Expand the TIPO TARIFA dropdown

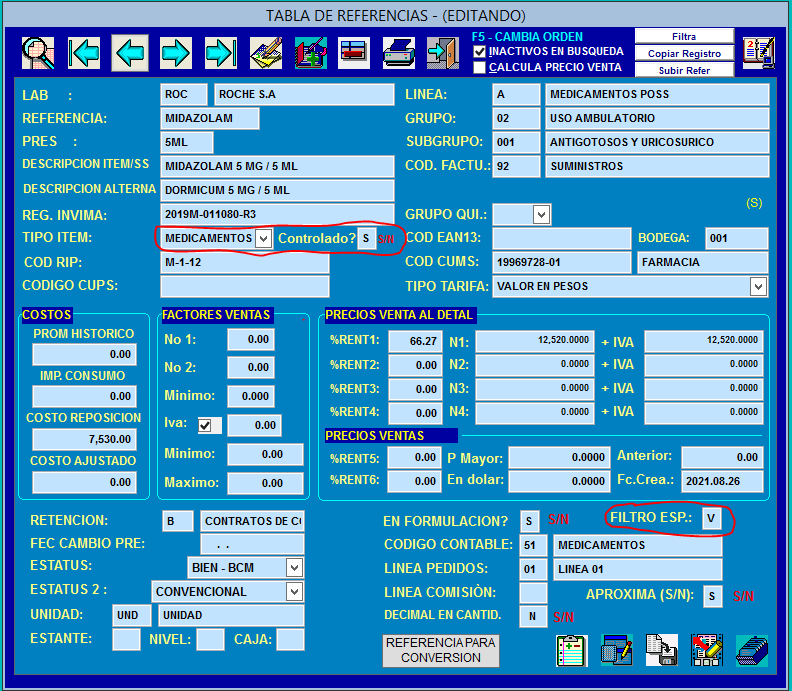pyautogui.click(x=758, y=286)
